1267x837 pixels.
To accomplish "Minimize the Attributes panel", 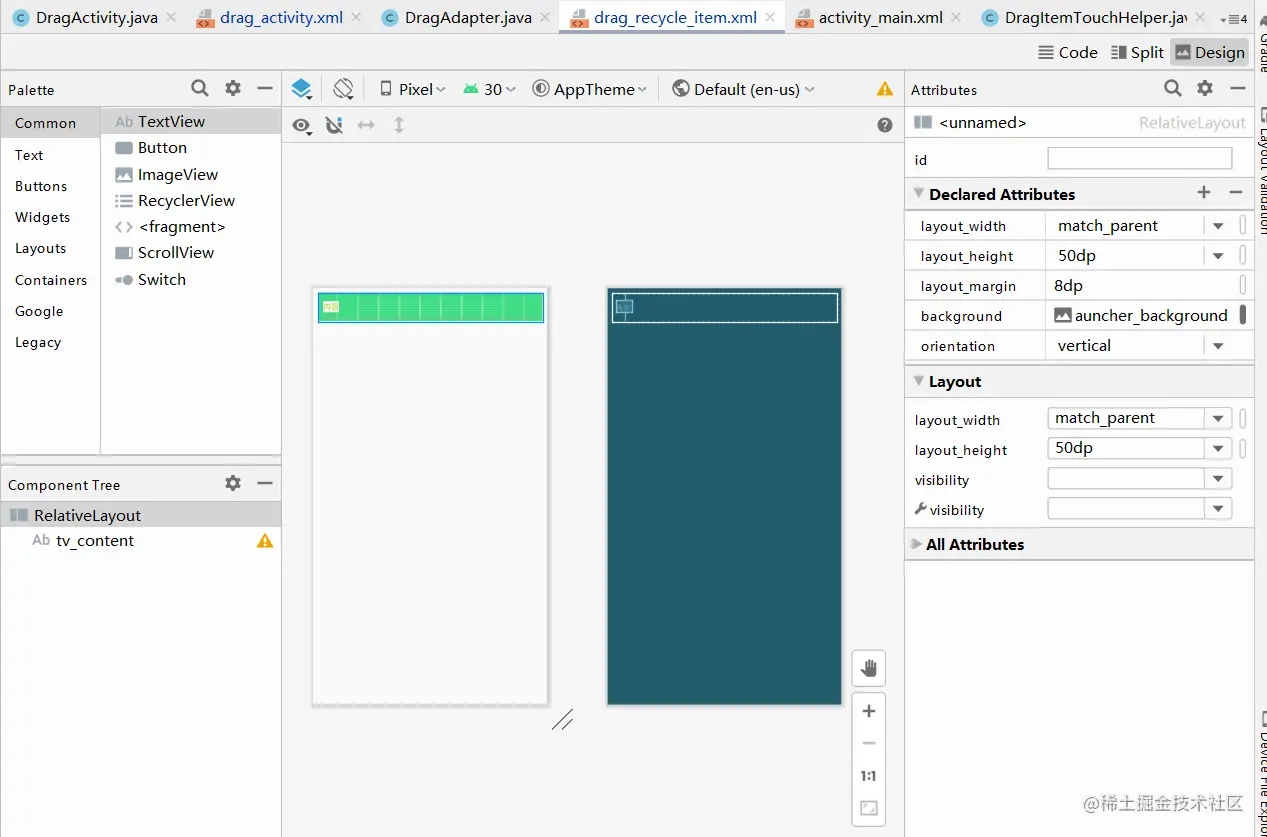I will [x=1237, y=88].
